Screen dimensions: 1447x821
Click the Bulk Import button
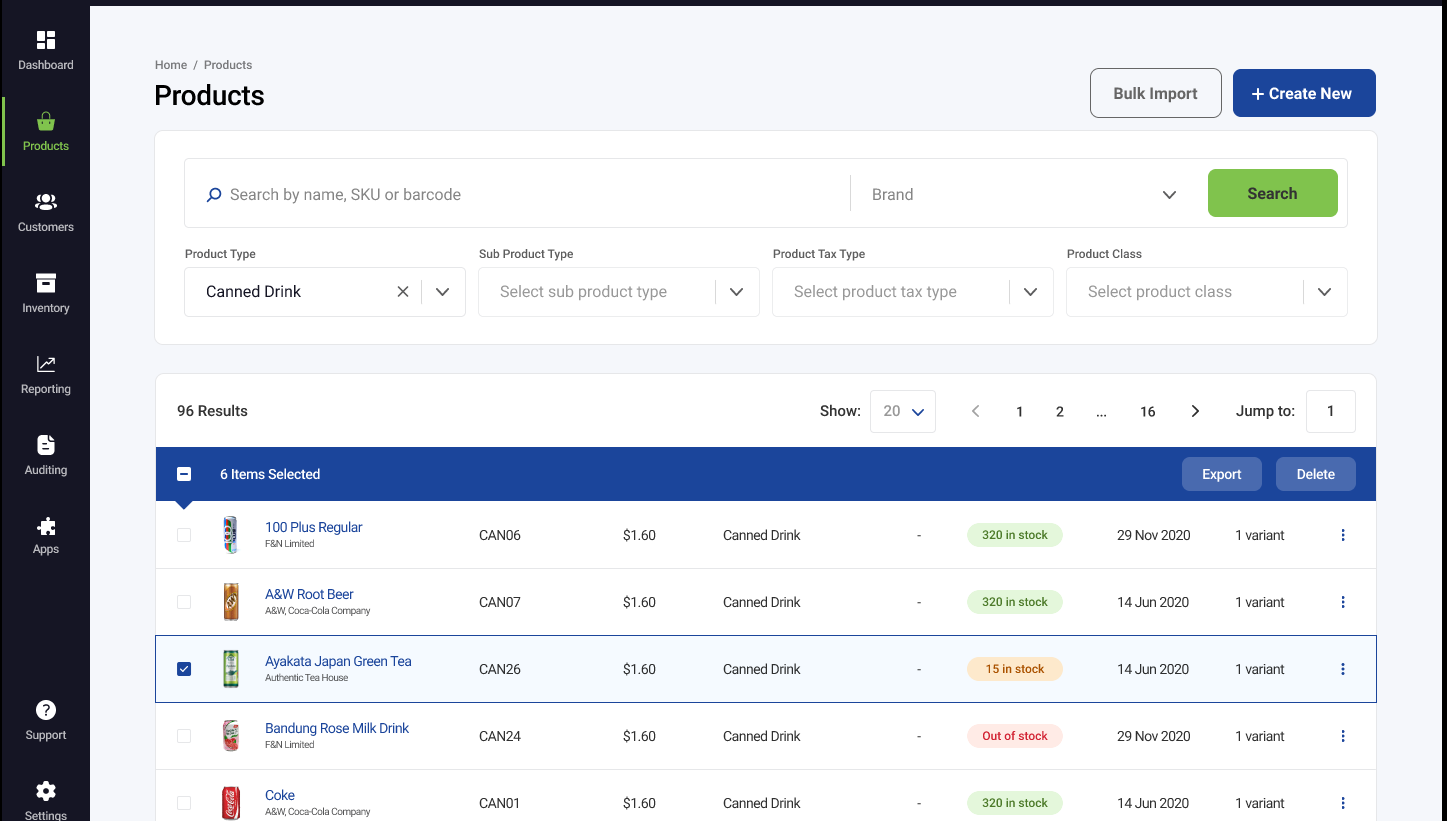1156,93
